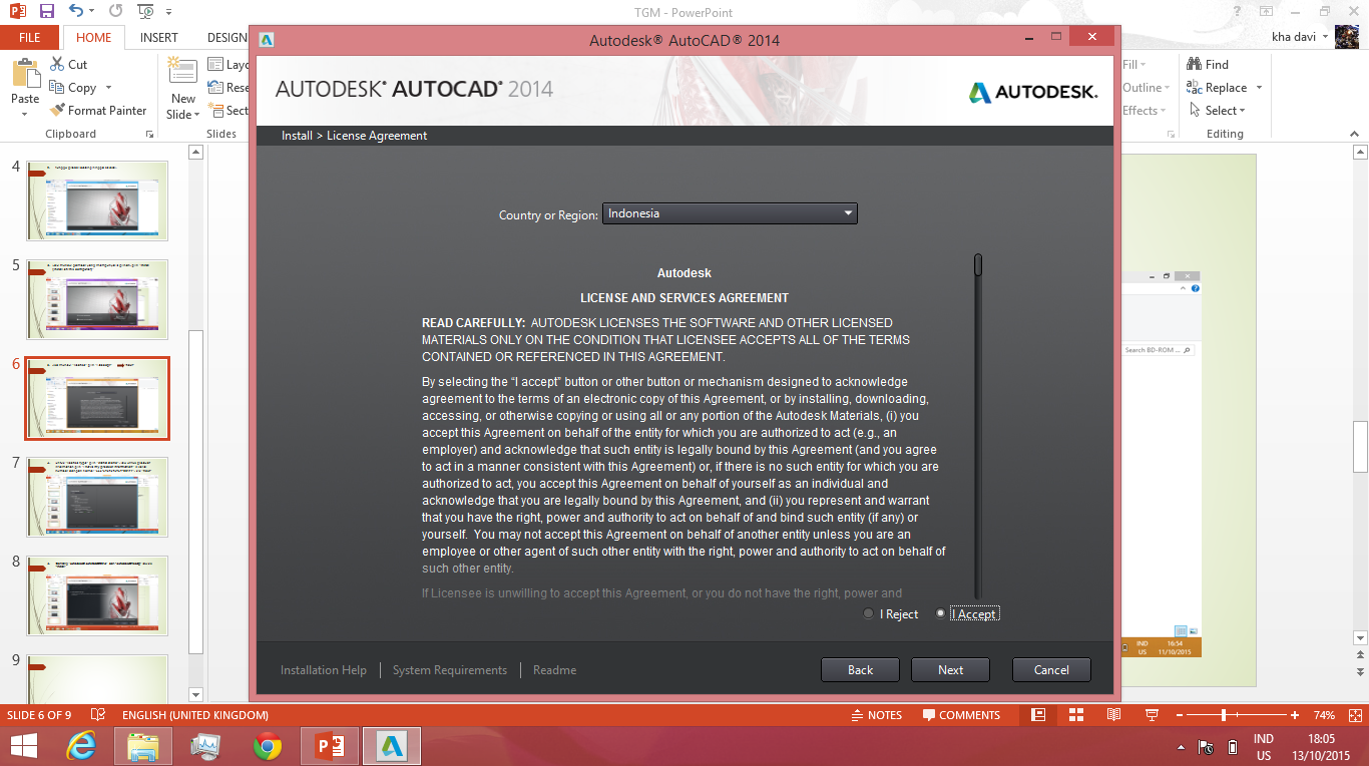Image resolution: width=1369 pixels, height=766 pixels.
Task: Select the I Reject radio button
Action: pos(868,613)
